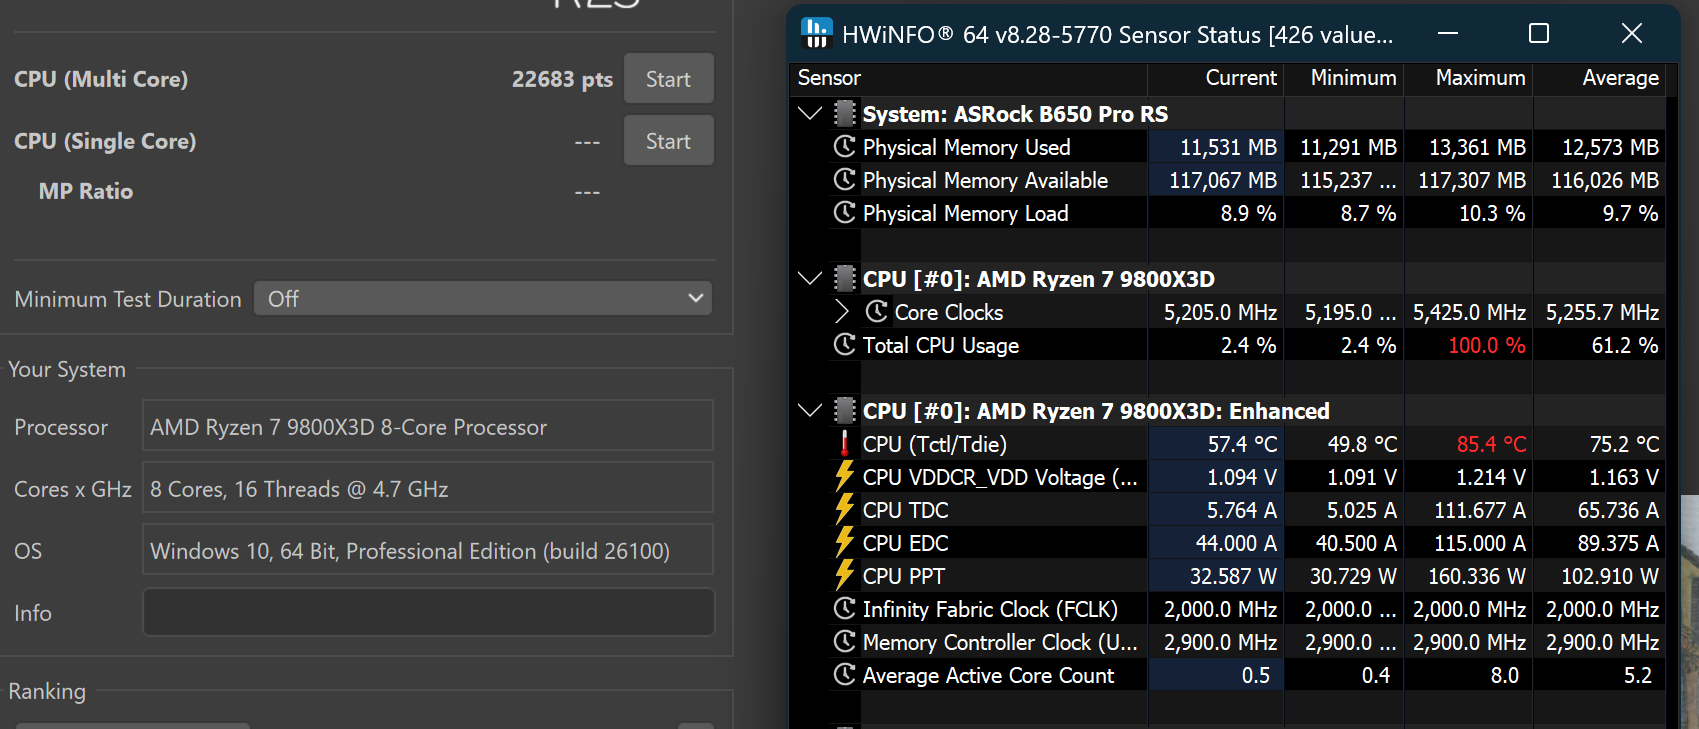Collapse the System: ASRock B650 Pro RS group

pos(810,113)
